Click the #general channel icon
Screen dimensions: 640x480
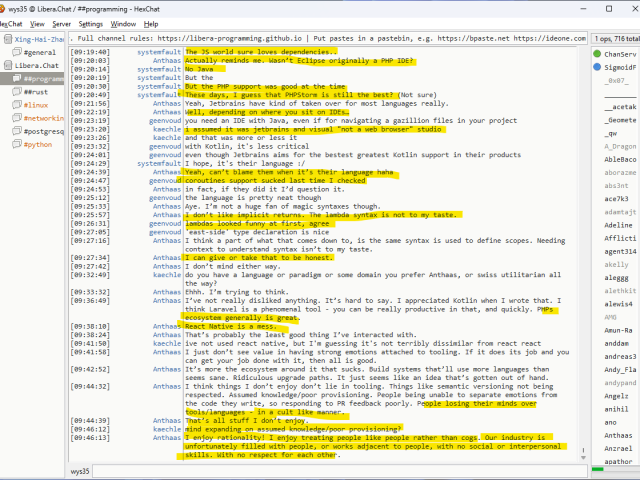16,51
